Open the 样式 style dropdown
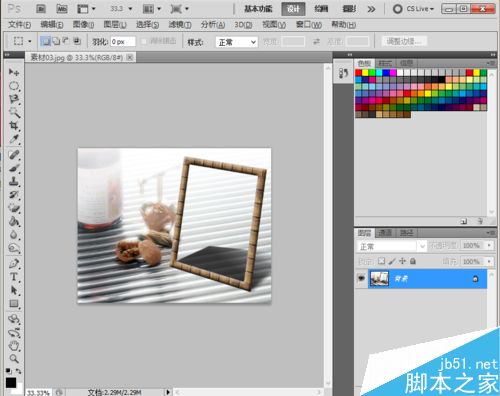This screenshot has height=396, width=500. pos(237,42)
